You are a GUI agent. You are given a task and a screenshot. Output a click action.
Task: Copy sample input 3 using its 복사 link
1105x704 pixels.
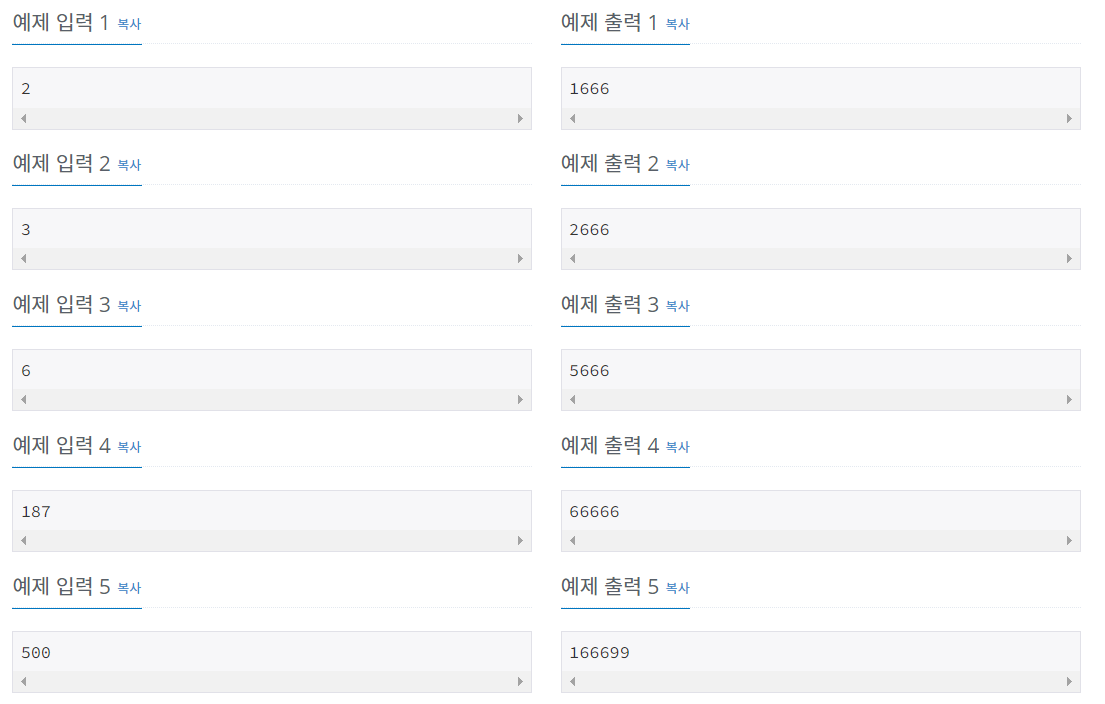pos(128,305)
